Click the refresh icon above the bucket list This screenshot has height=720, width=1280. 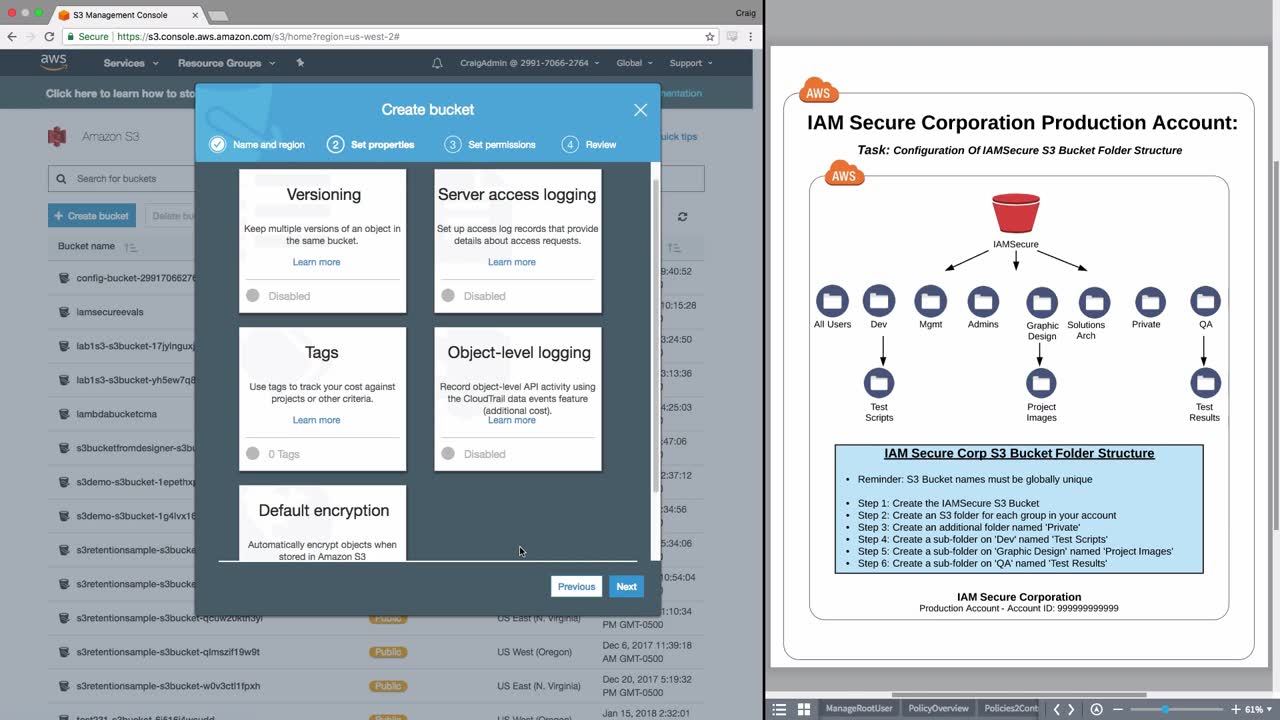point(683,216)
